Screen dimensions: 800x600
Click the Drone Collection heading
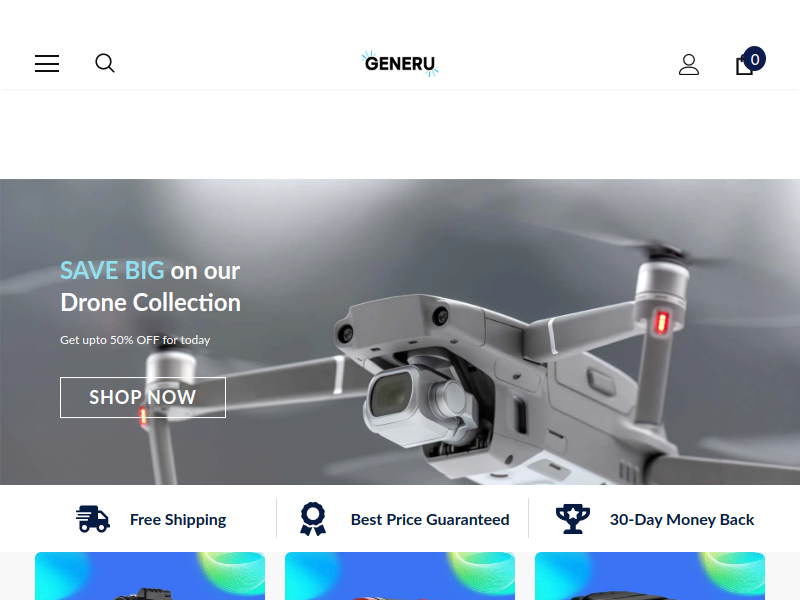pos(151,303)
